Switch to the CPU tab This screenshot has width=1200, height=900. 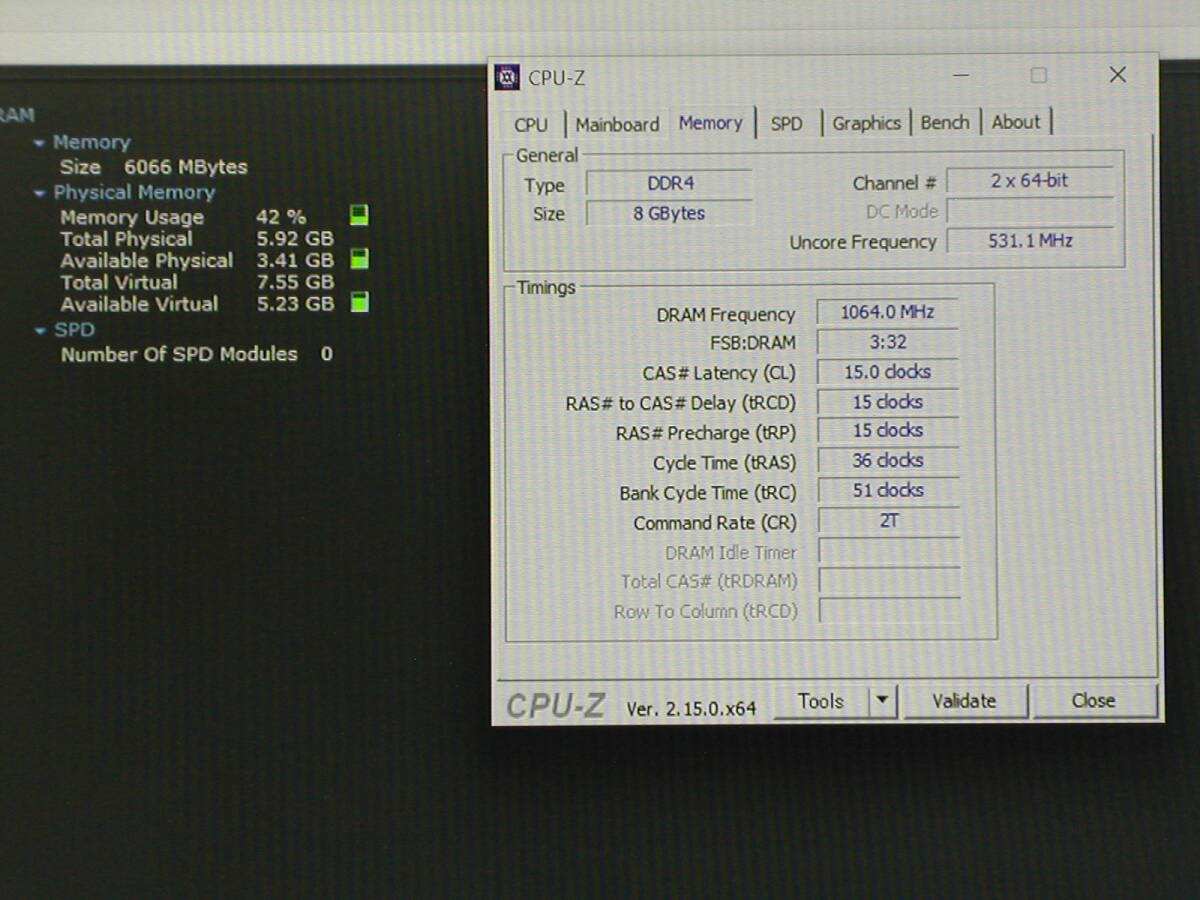tap(531, 124)
